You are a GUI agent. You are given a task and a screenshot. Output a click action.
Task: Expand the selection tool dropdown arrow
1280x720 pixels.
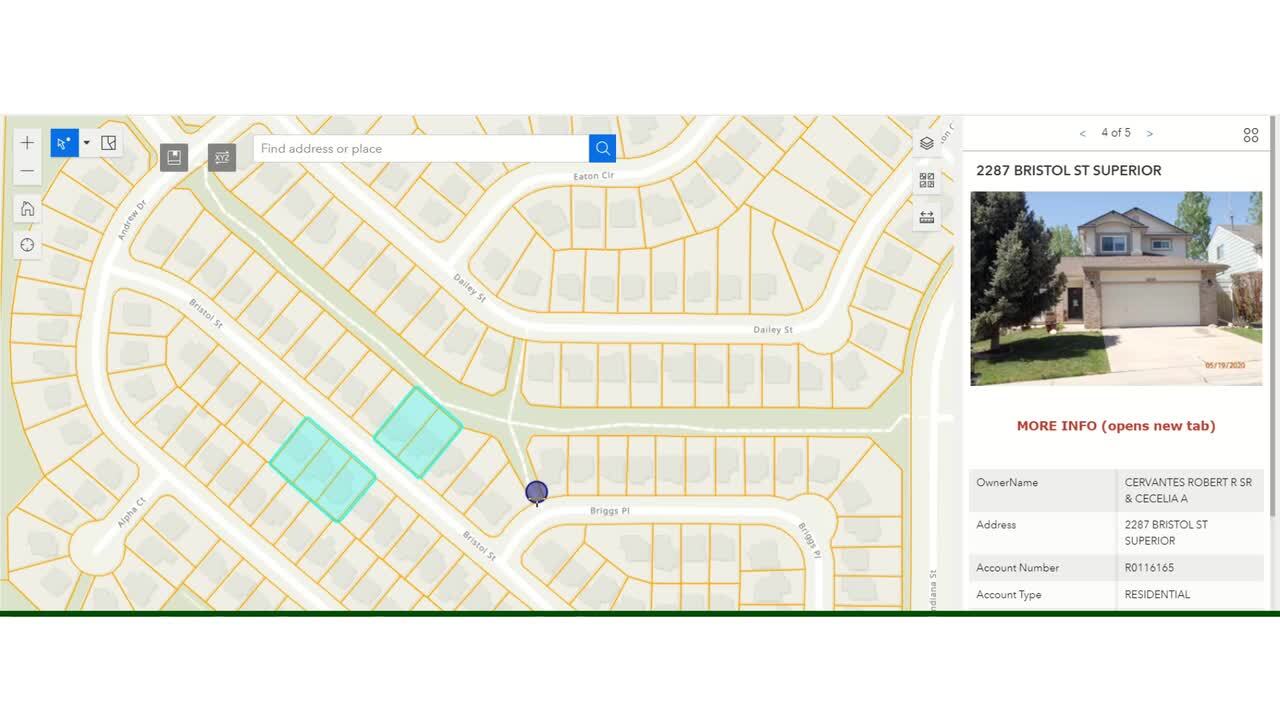pos(86,143)
